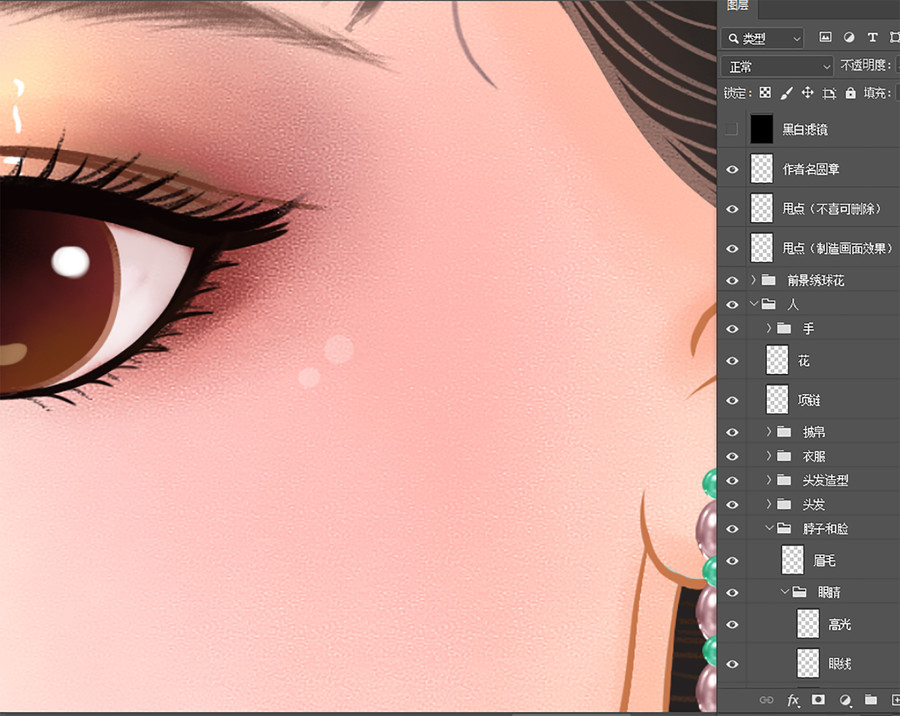Click the lock position move icon
900x716 pixels.
pos(808,93)
